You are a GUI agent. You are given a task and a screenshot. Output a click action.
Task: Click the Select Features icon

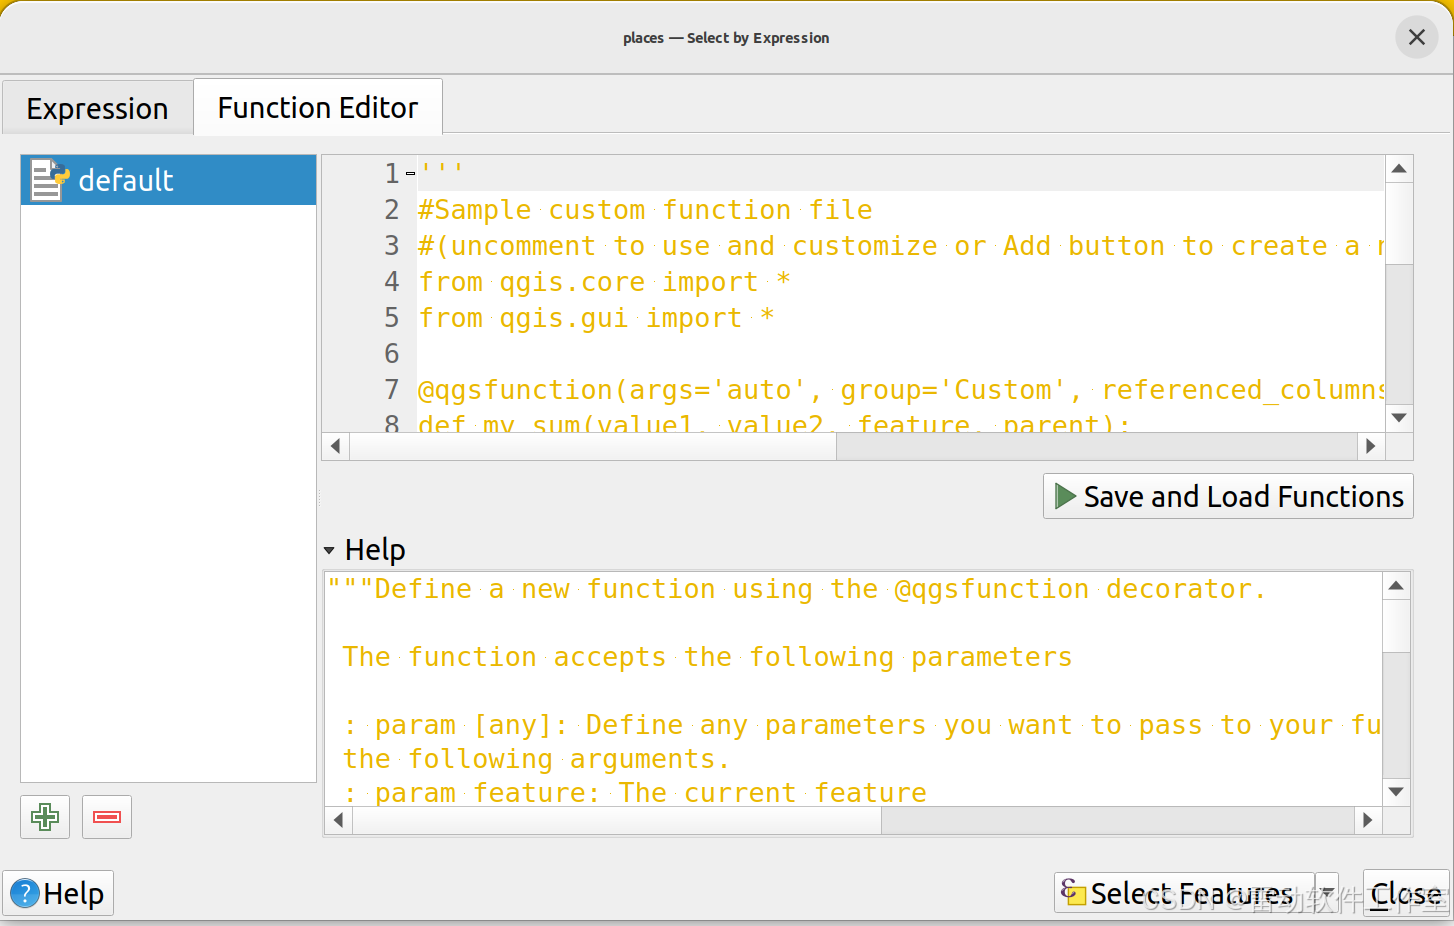1074,892
